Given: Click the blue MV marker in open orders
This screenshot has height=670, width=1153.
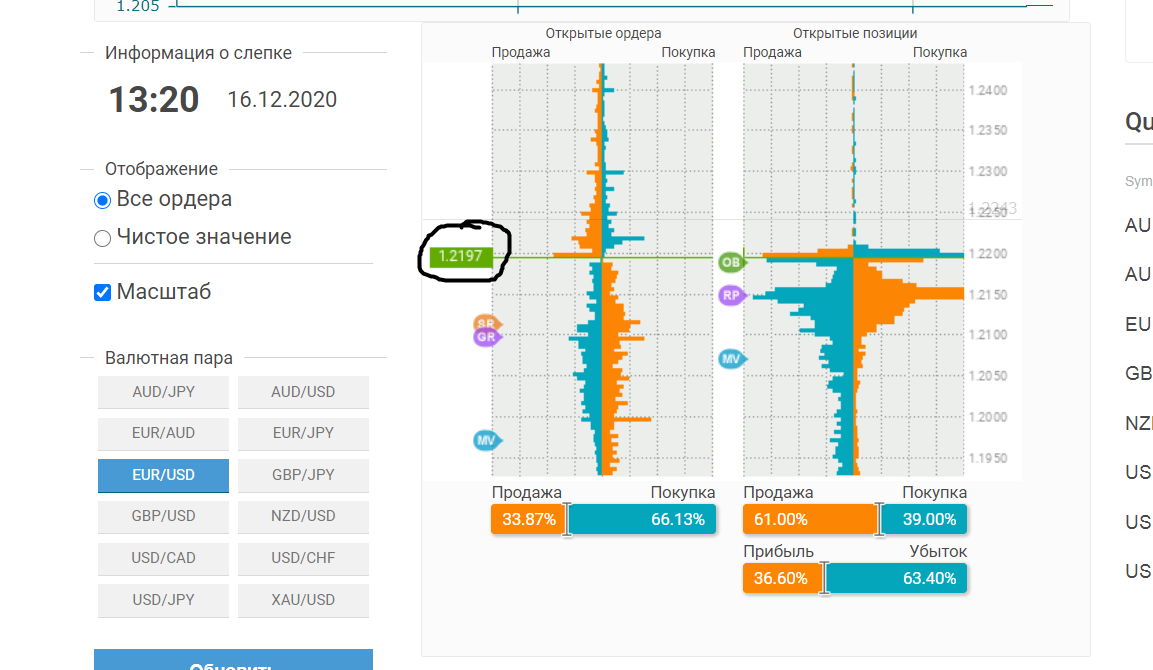Looking at the screenshot, I should (x=486, y=441).
